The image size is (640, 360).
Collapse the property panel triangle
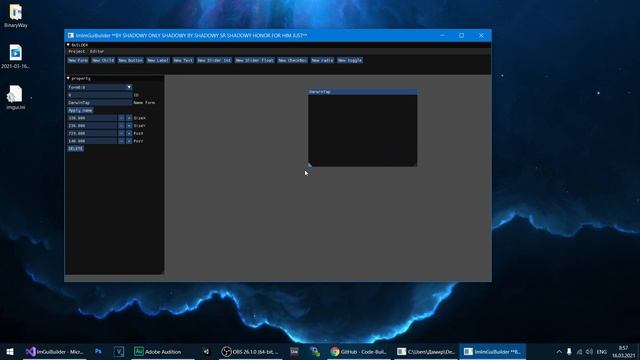68,78
